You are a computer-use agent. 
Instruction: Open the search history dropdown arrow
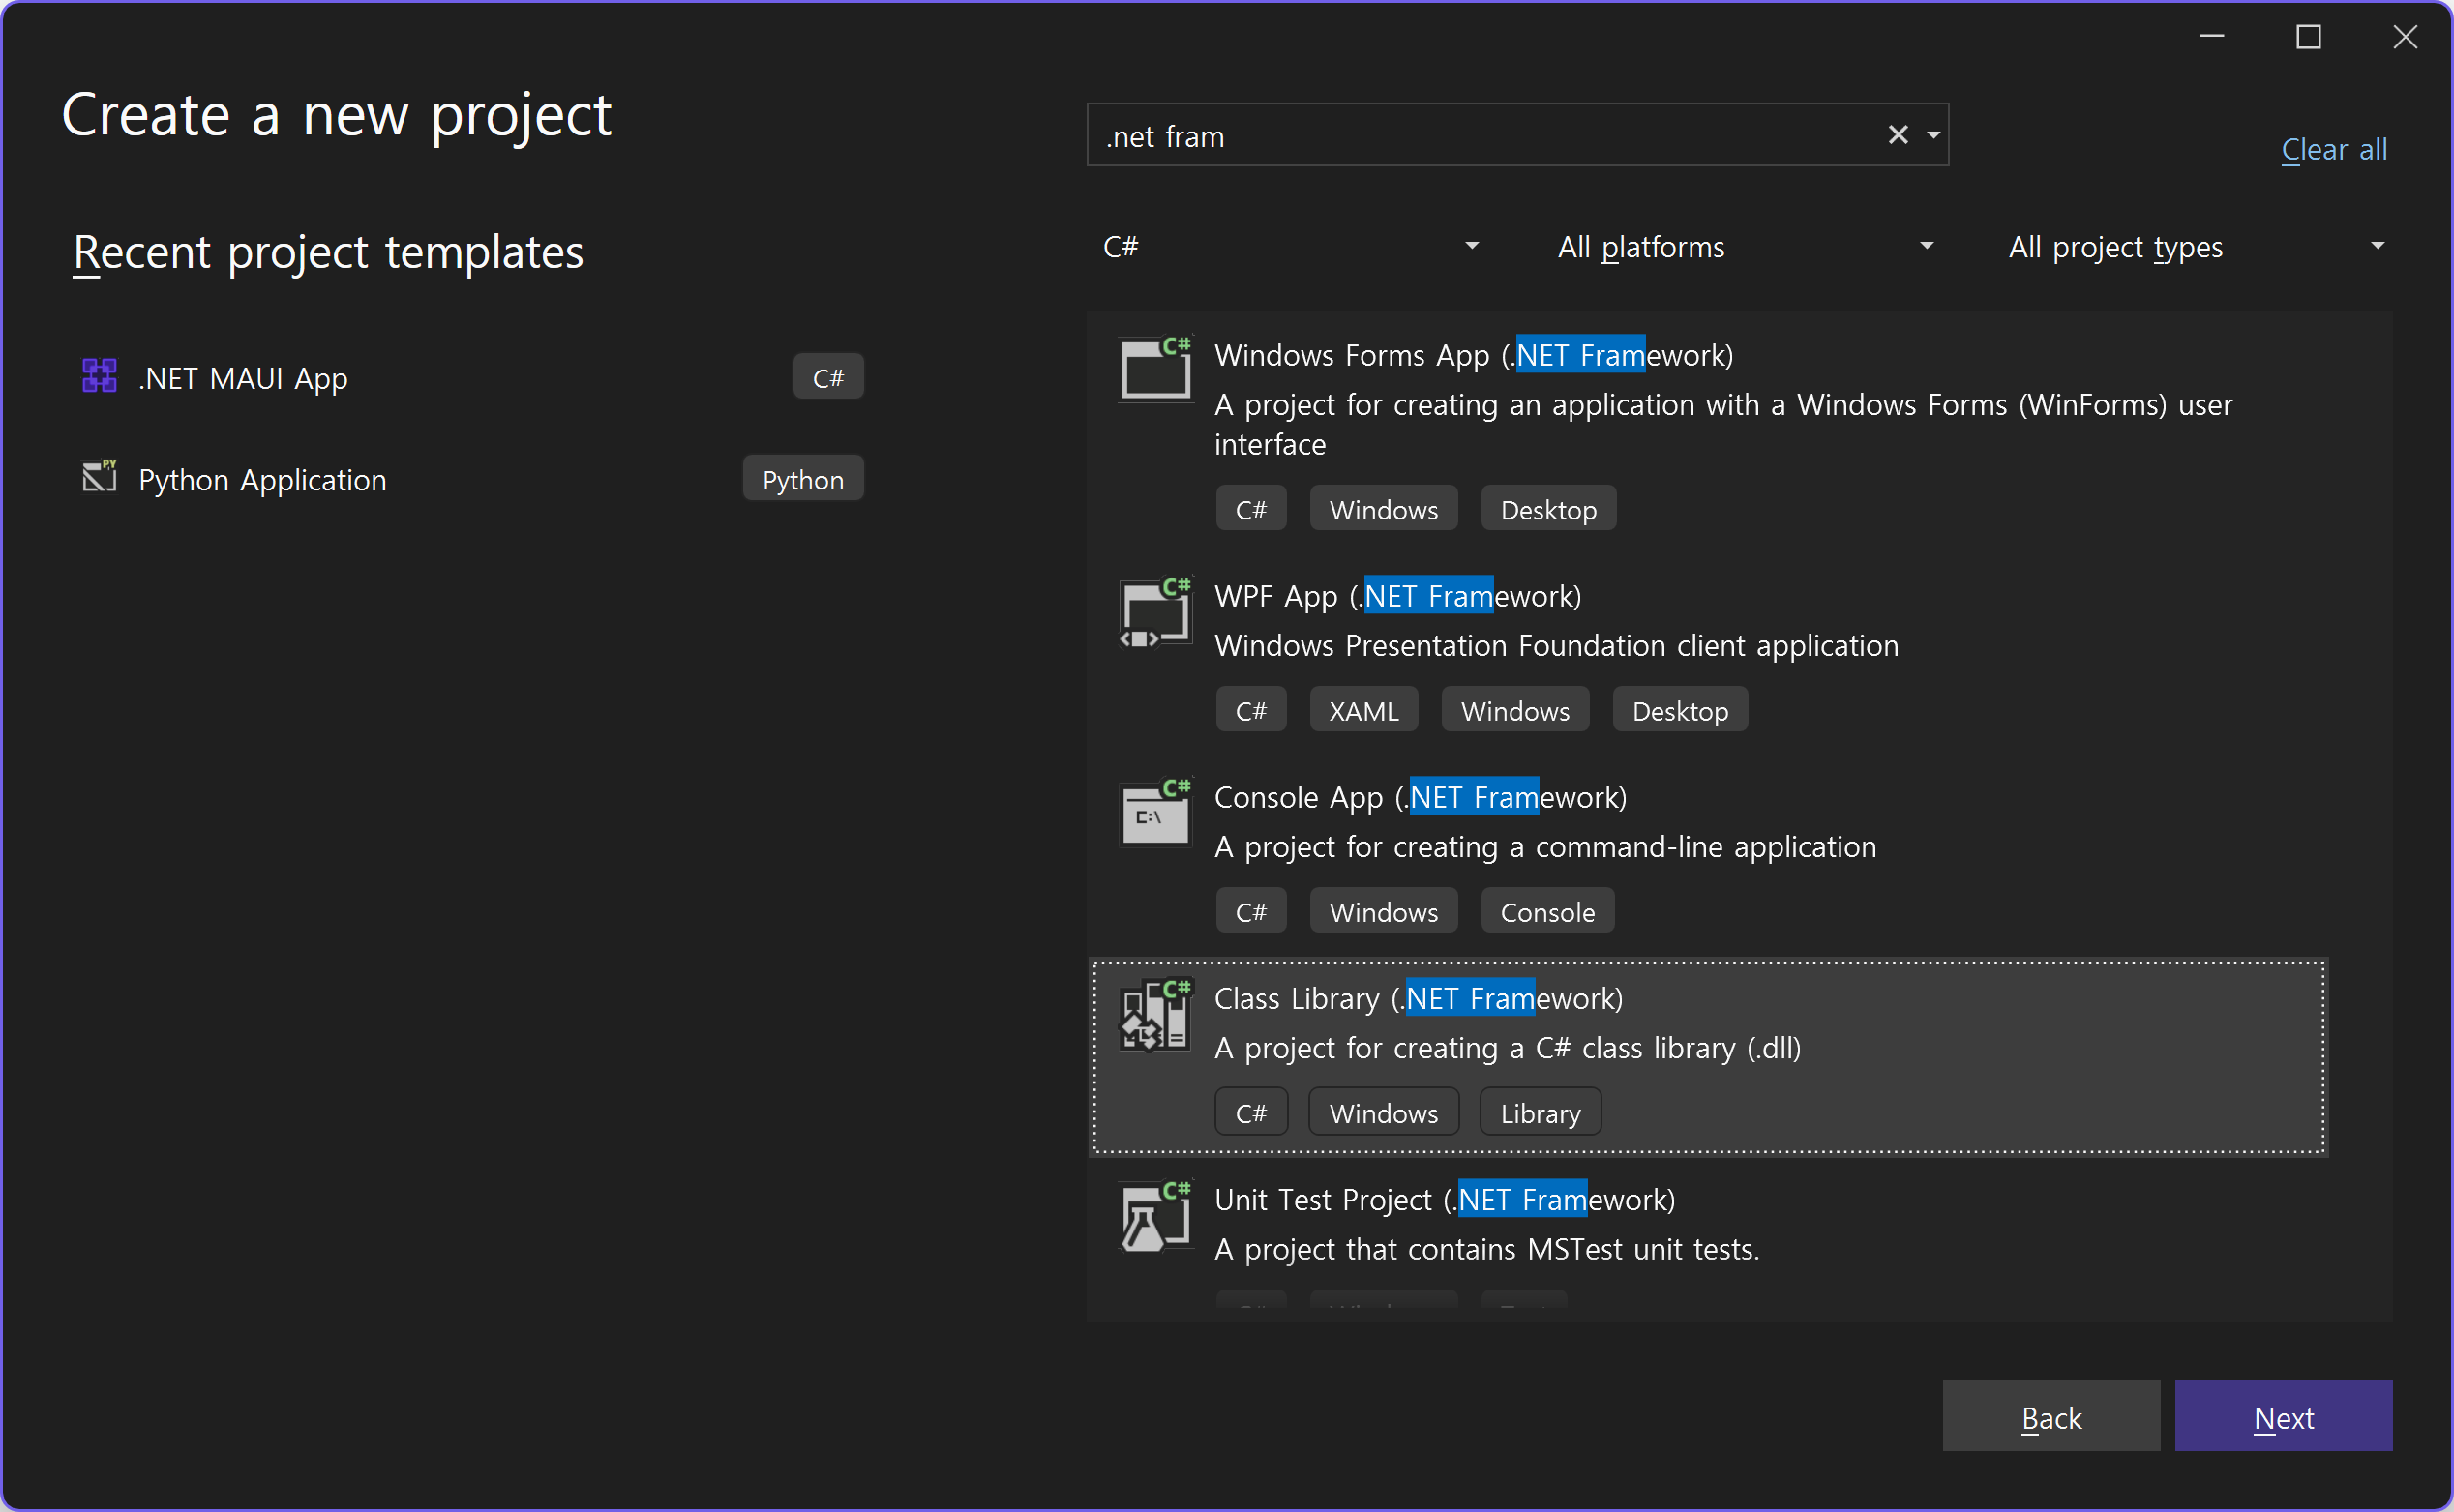pos(1933,135)
